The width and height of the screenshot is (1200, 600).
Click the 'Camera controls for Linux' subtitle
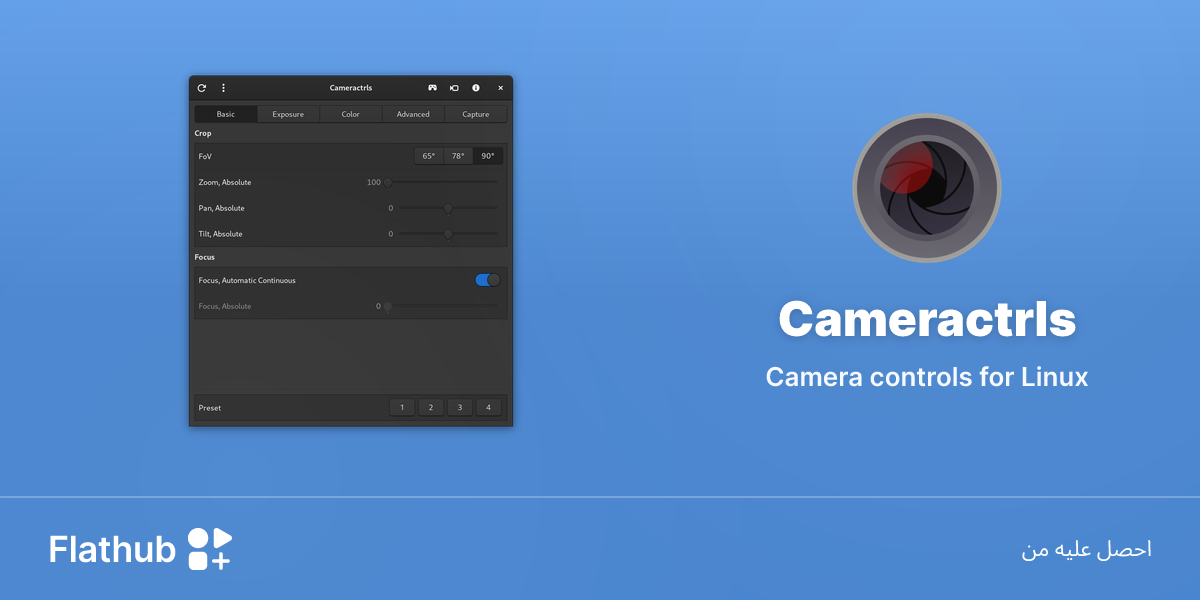(x=927, y=377)
